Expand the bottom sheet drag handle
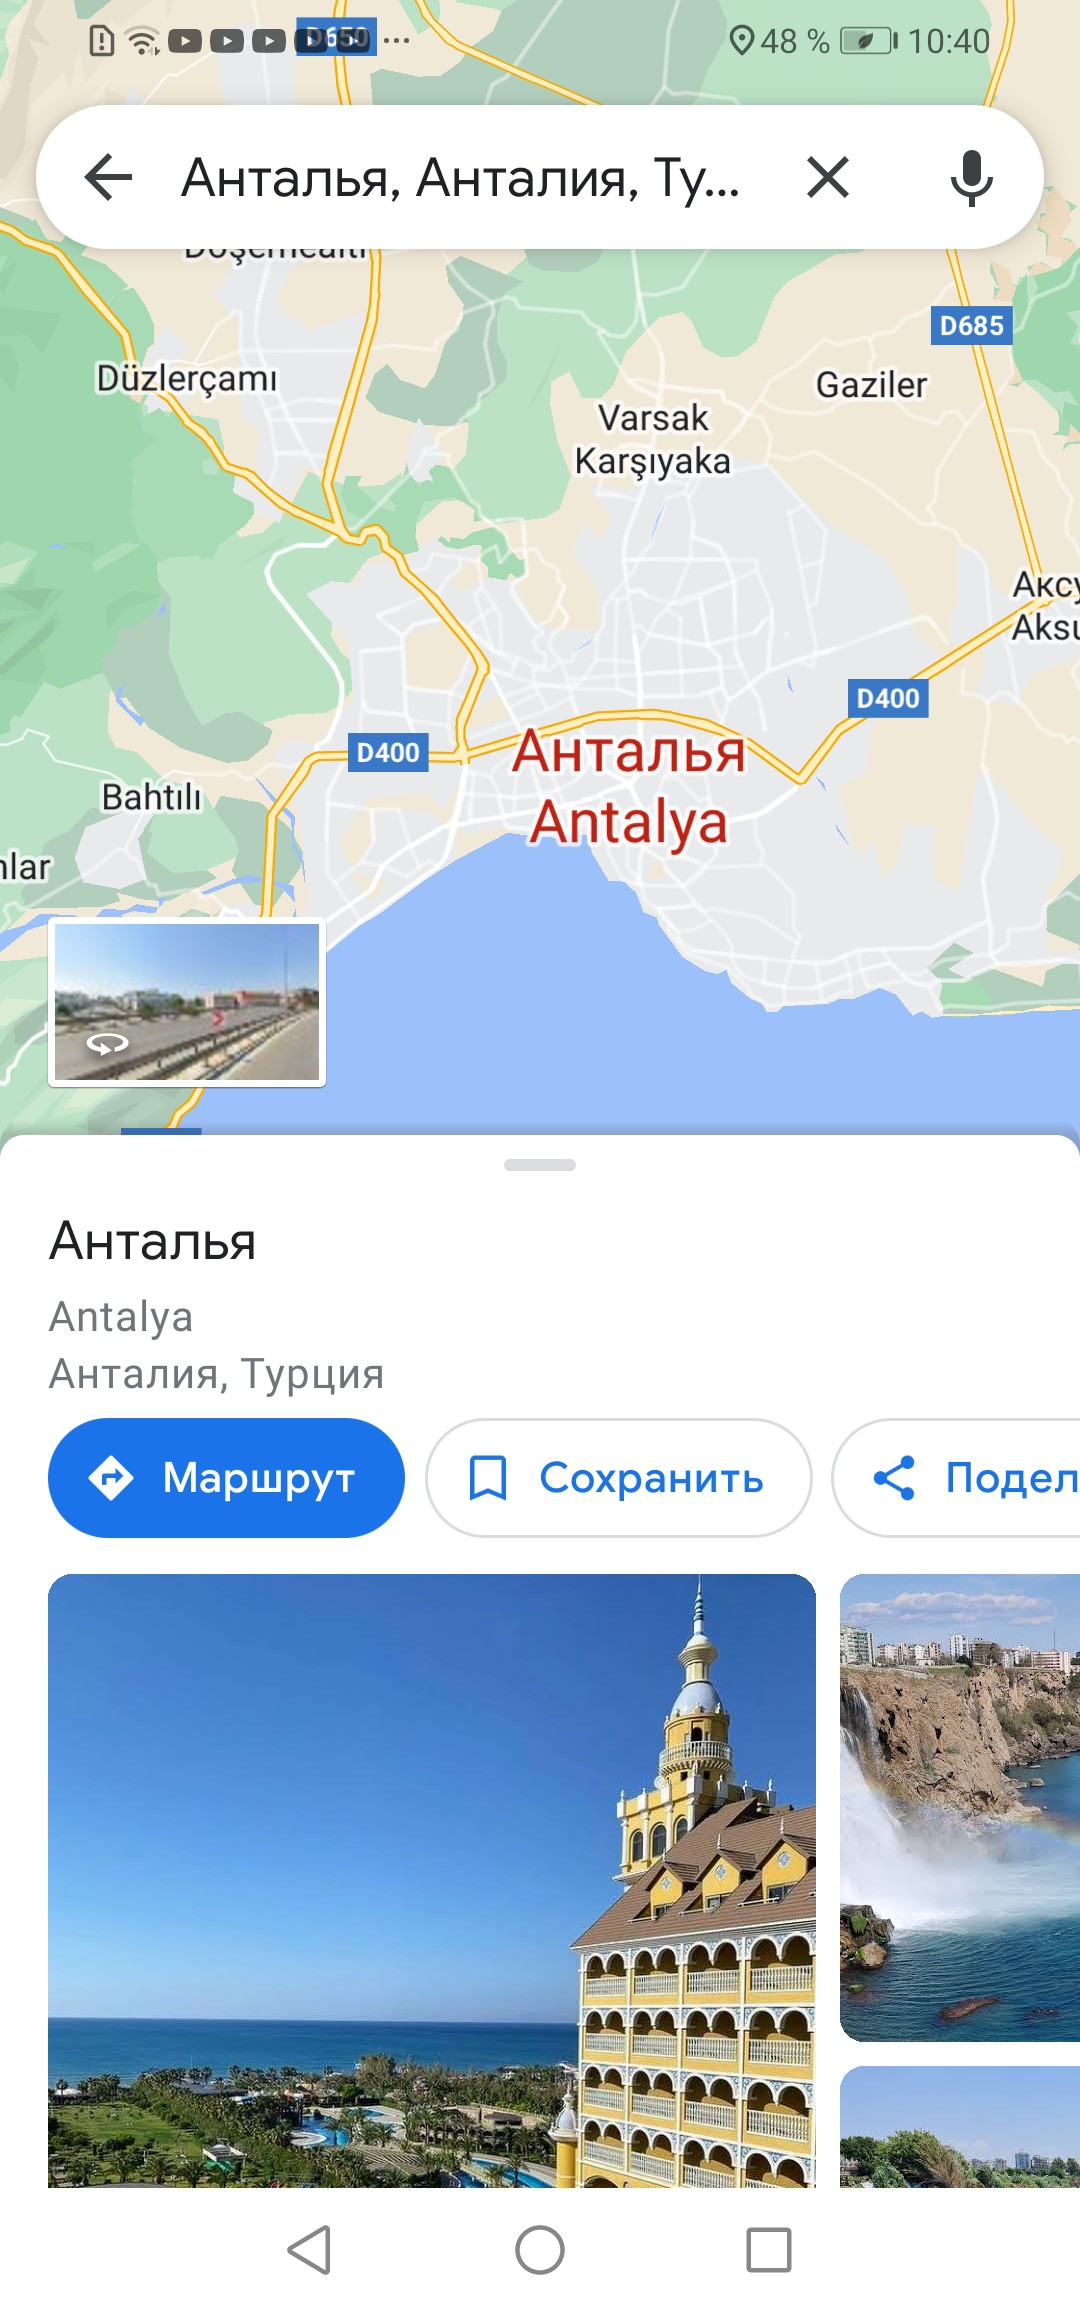This screenshot has width=1080, height=2312. tap(540, 1165)
